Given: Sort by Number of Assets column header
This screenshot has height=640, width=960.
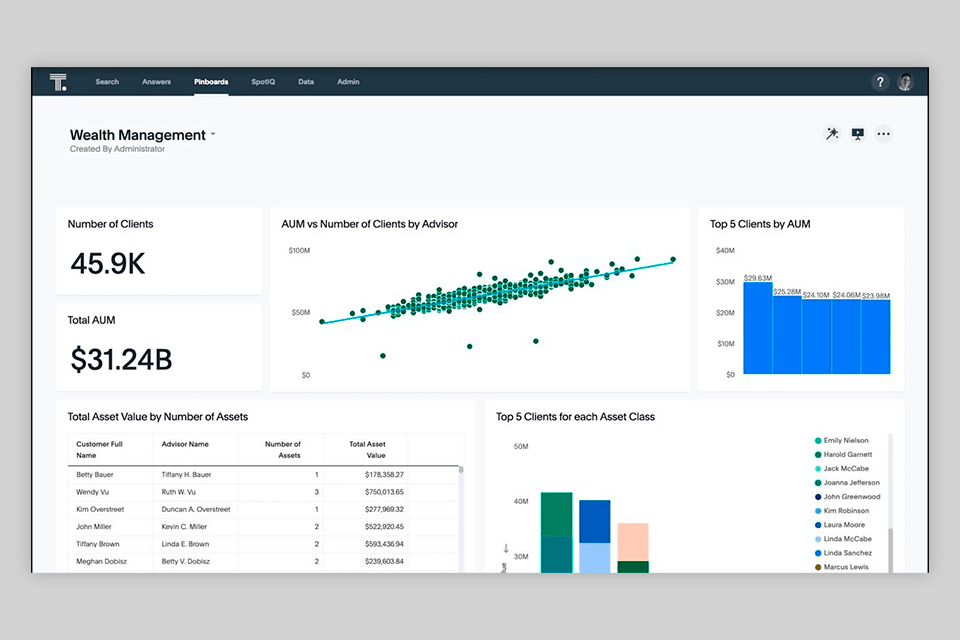Looking at the screenshot, I should [x=283, y=450].
